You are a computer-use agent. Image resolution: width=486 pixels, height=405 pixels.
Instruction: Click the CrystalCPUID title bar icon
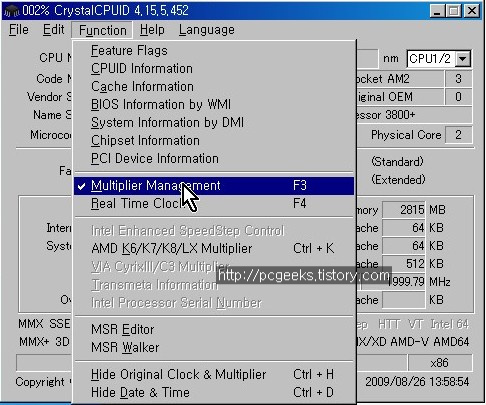click(x=12, y=11)
